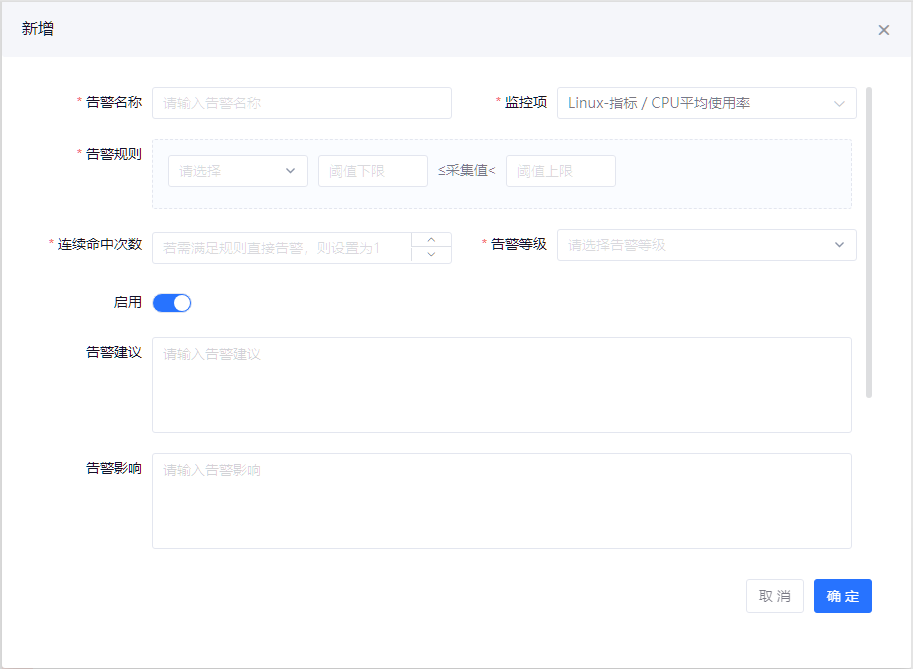The width and height of the screenshot is (913, 669).
Task: Click the arrow icon in the 告警等级 field
Action: click(838, 245)
